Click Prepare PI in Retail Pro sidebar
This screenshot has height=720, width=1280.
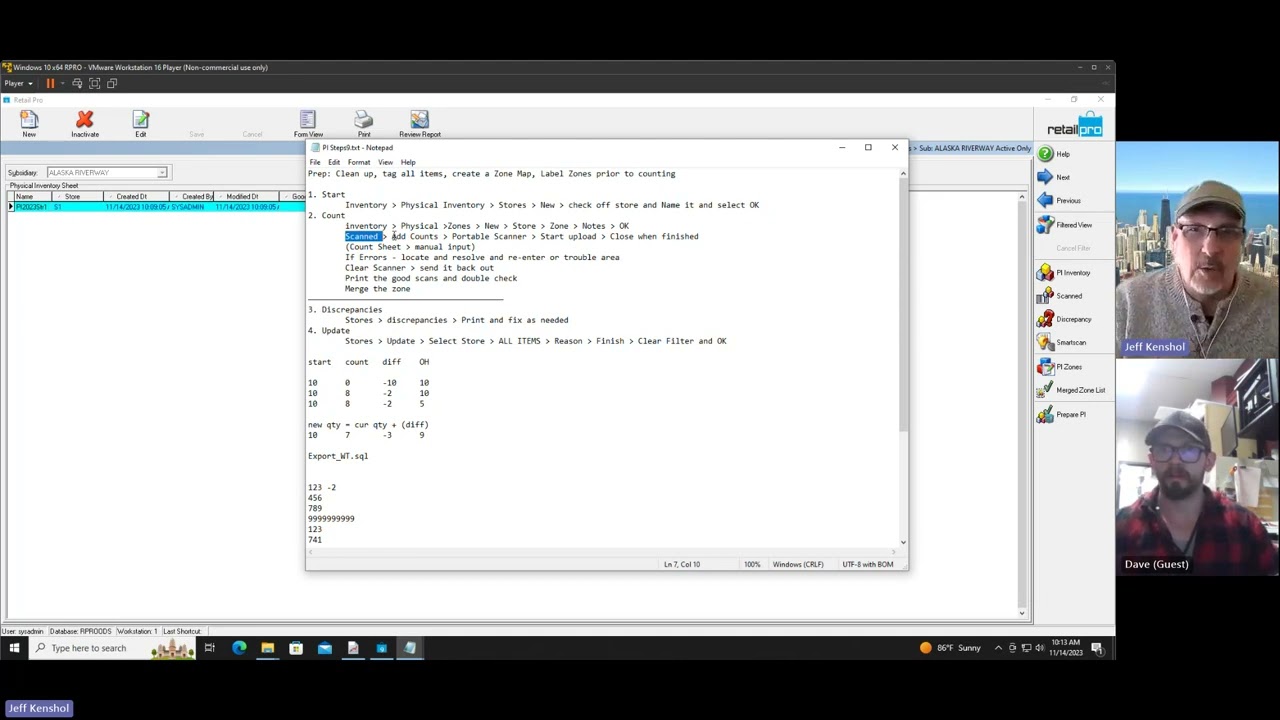(x=1062, y=414)
